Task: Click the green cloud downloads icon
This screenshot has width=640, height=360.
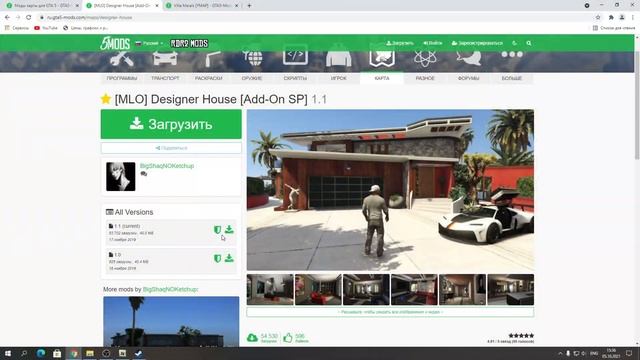Action: point(252,338)
